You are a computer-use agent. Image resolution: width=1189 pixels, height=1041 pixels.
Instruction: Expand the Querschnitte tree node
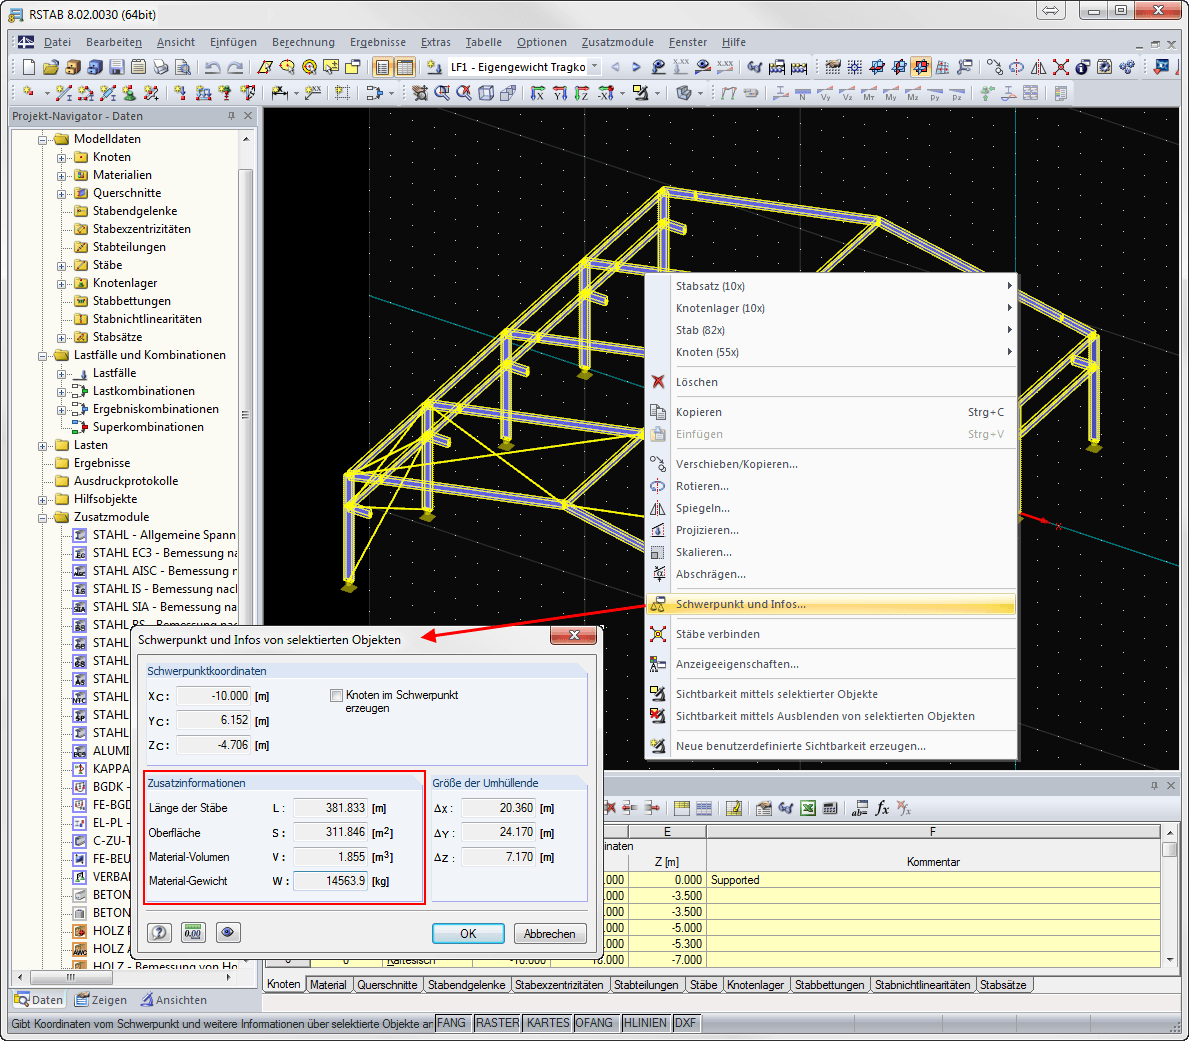coord(61,194)
